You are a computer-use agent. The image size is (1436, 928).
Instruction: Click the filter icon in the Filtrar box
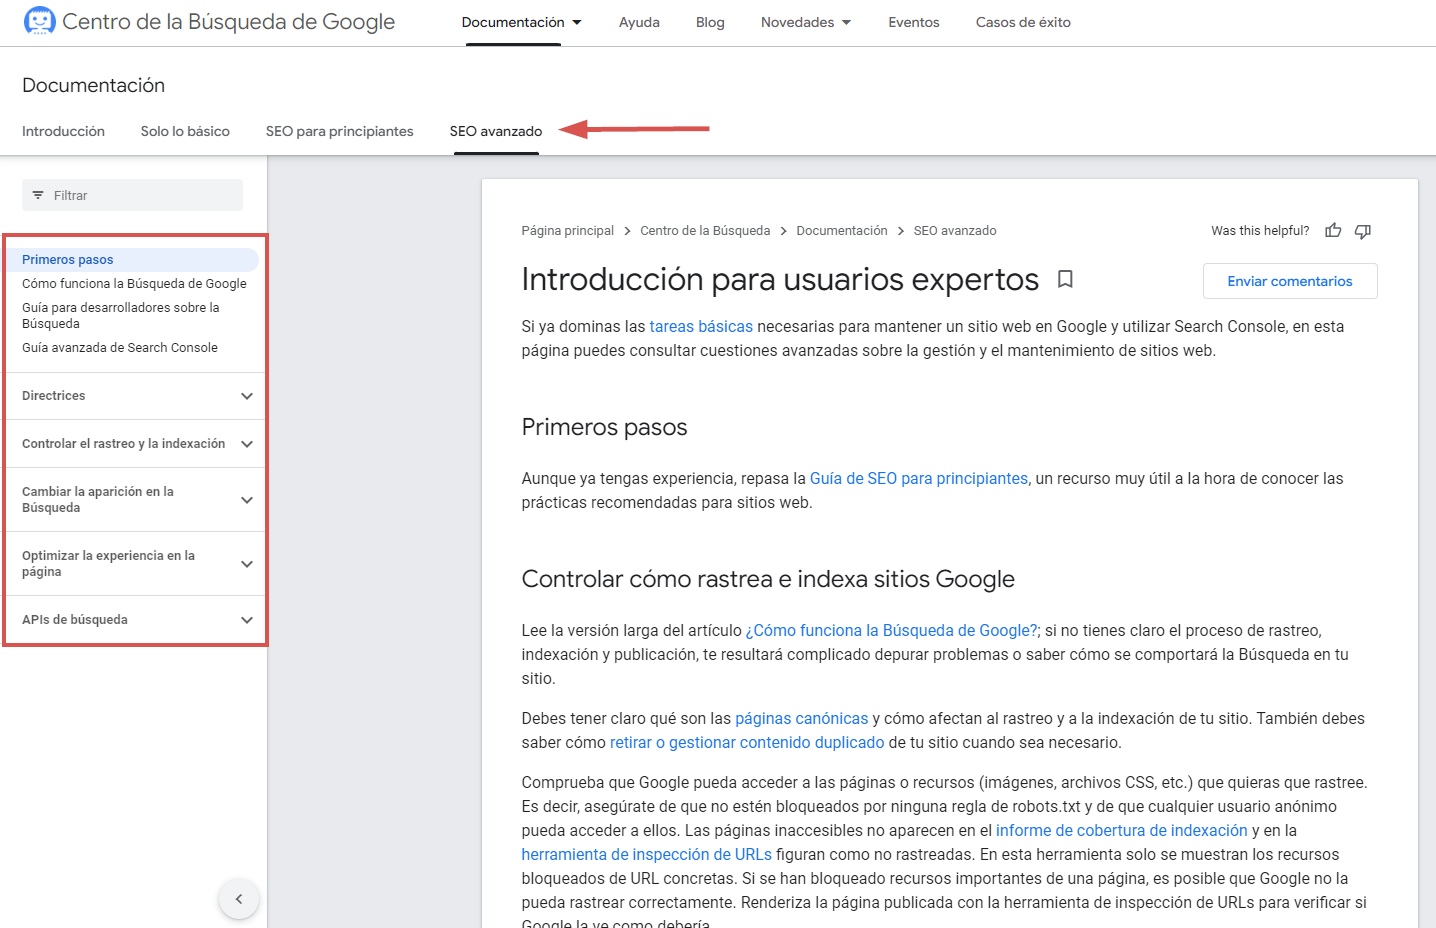(38, 195)
